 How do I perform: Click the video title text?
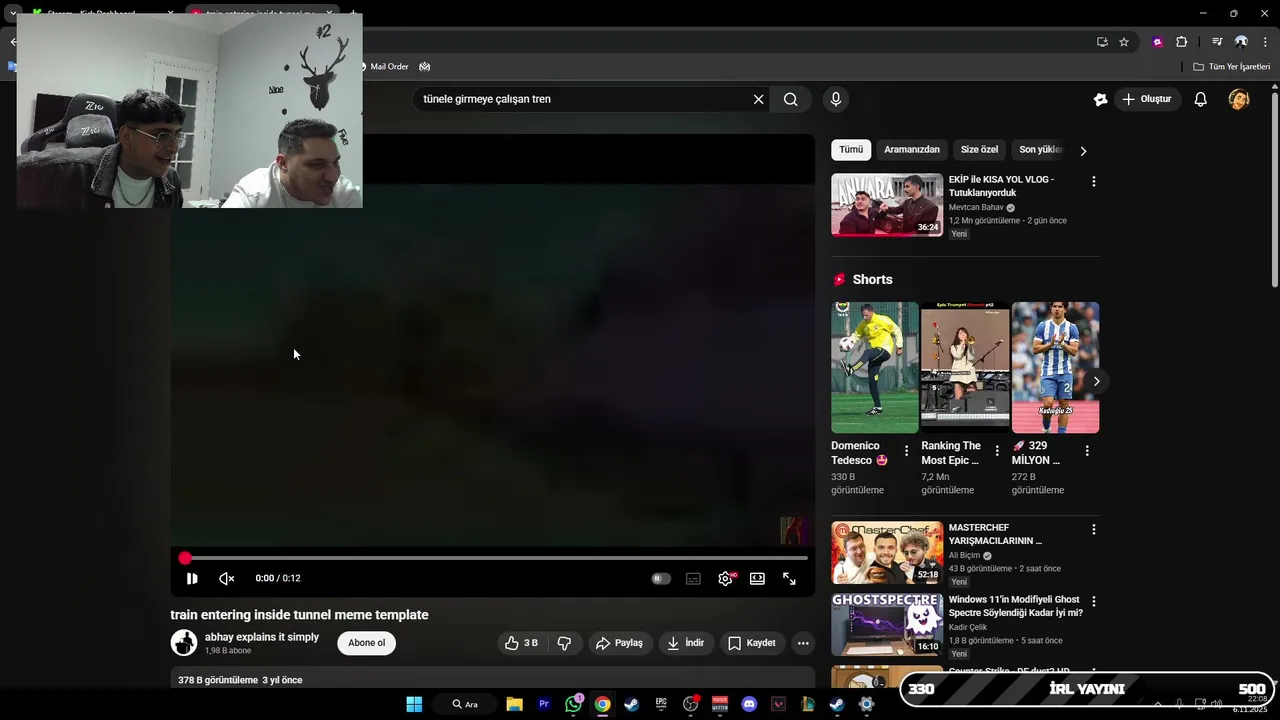[299, 615]
